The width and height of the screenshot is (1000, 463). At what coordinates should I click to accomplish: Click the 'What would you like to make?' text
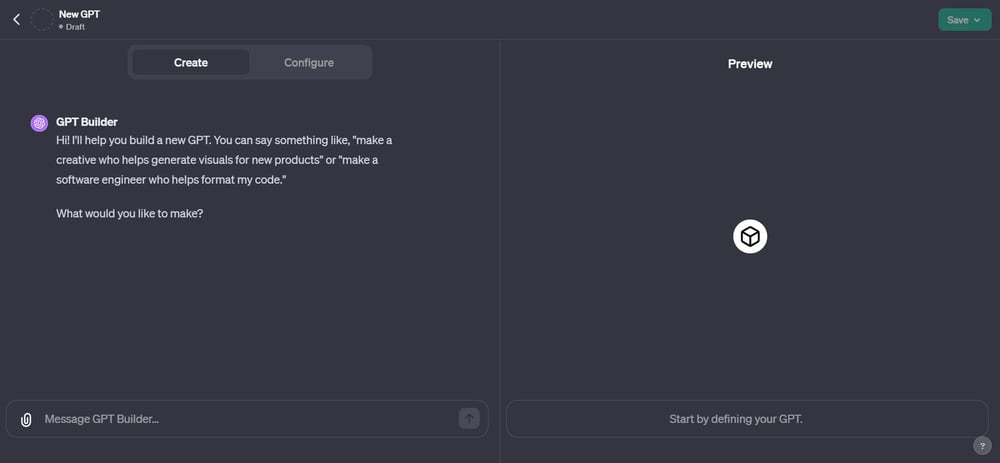129,214
